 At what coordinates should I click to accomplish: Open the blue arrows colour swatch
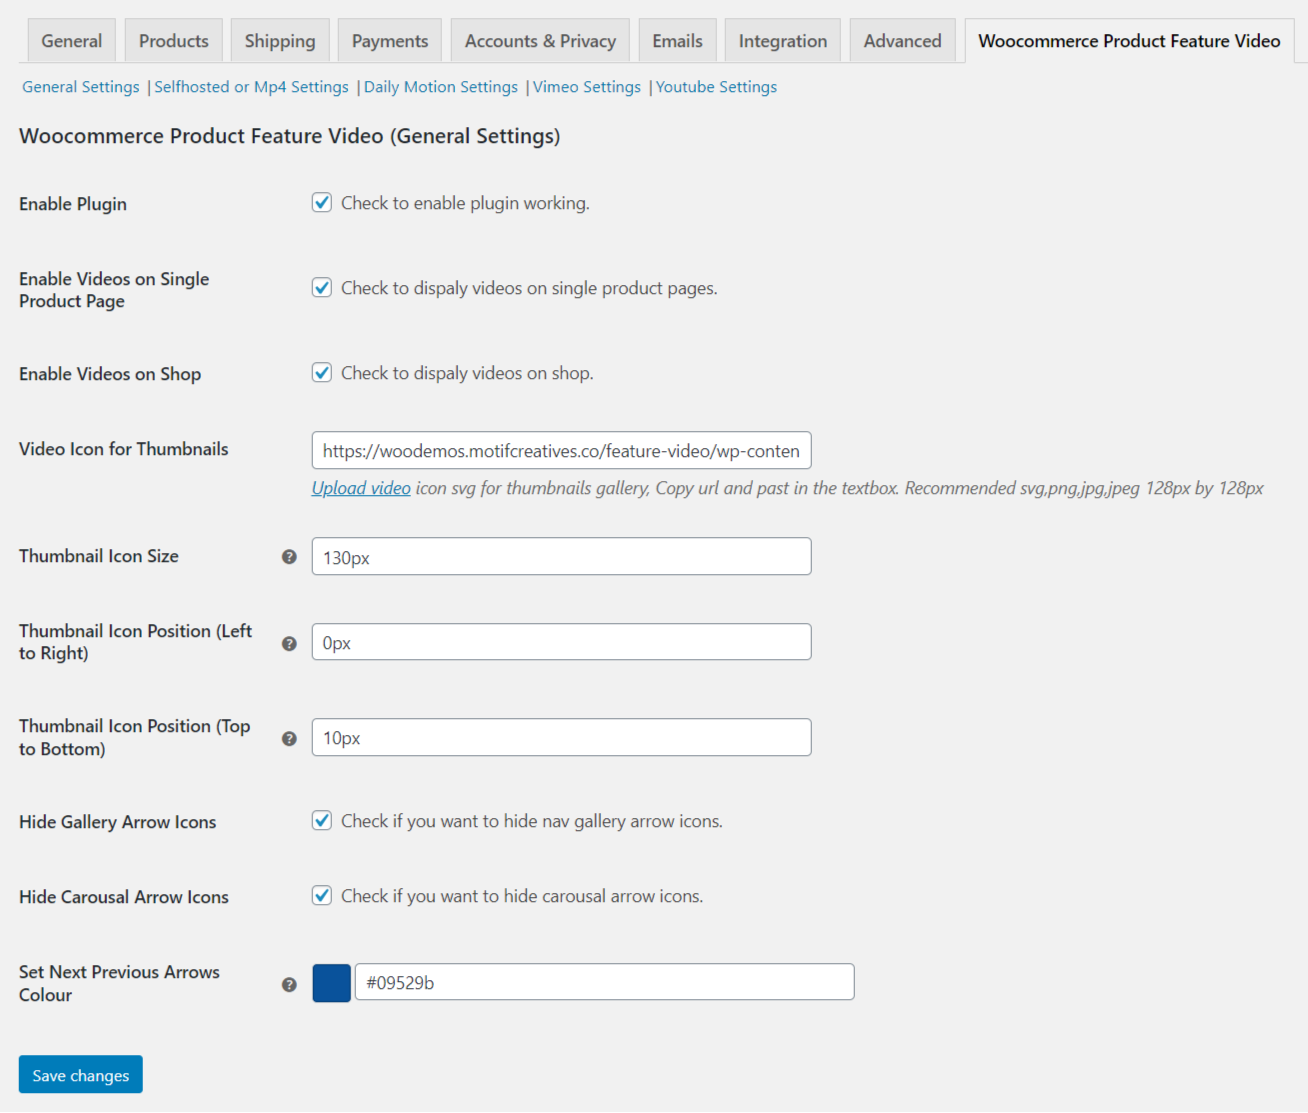click(332, 983)
